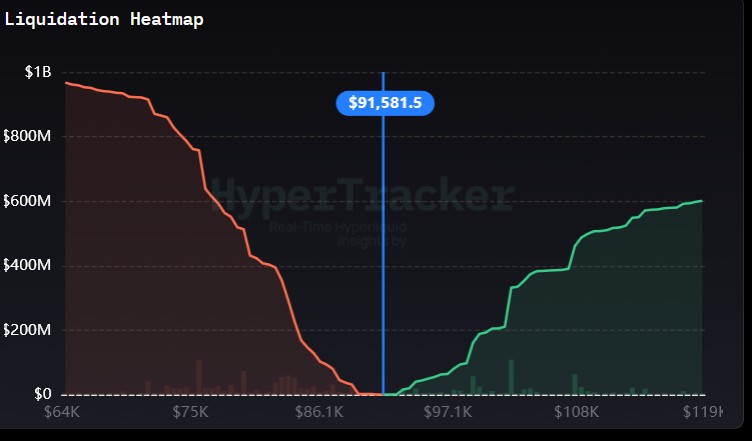Image resolution: width=752 pixels, height=441 pixels.
Task: Select the $0 y-axis label
Action: click(x=39, y=394)
